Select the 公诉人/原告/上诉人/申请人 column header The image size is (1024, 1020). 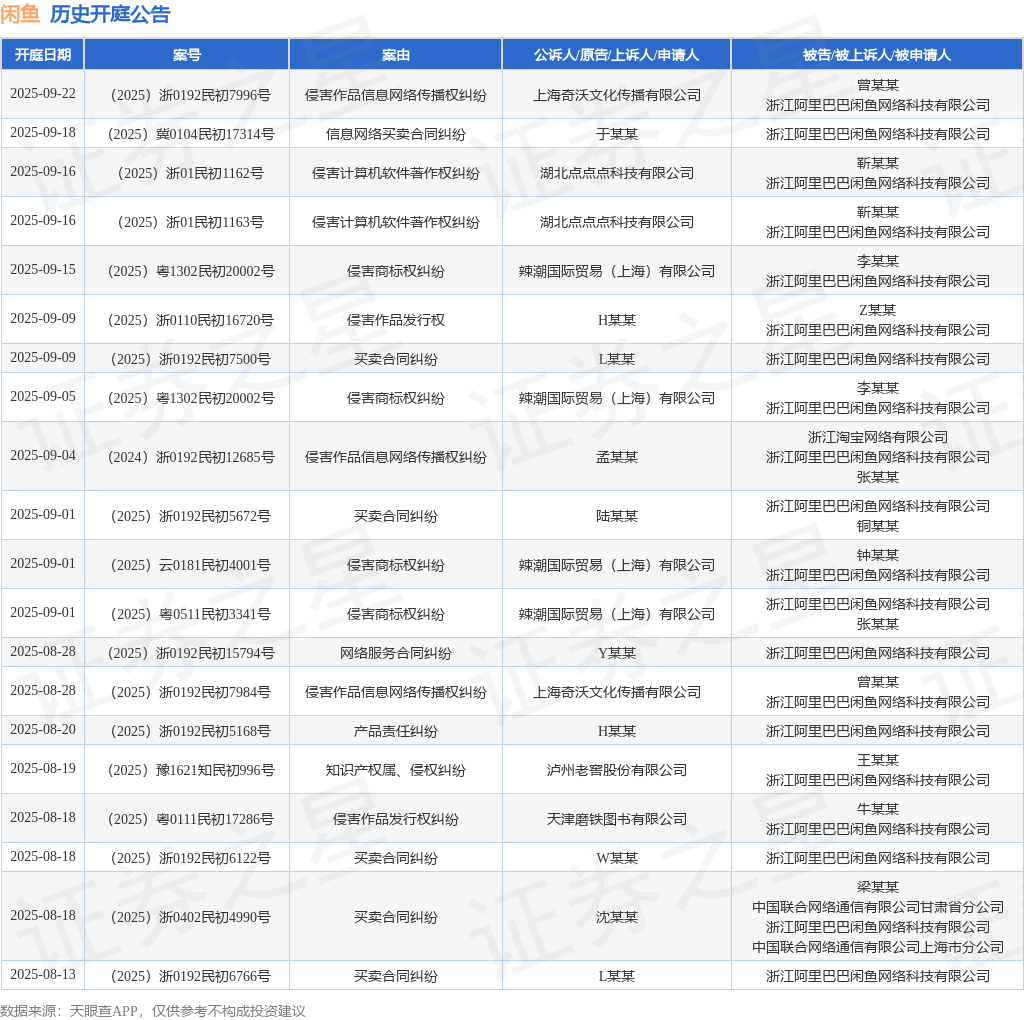click(x=616, y=54)
